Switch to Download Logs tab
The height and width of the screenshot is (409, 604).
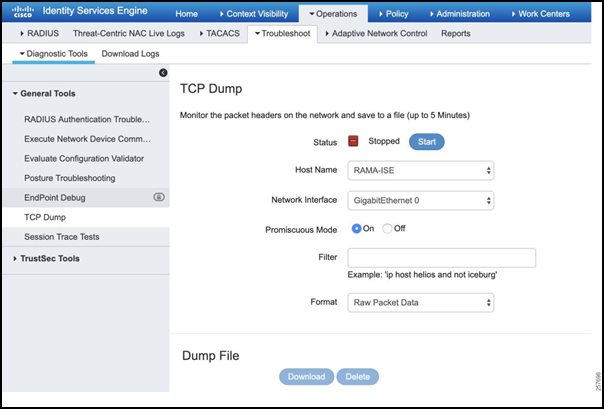coord(130,54)
